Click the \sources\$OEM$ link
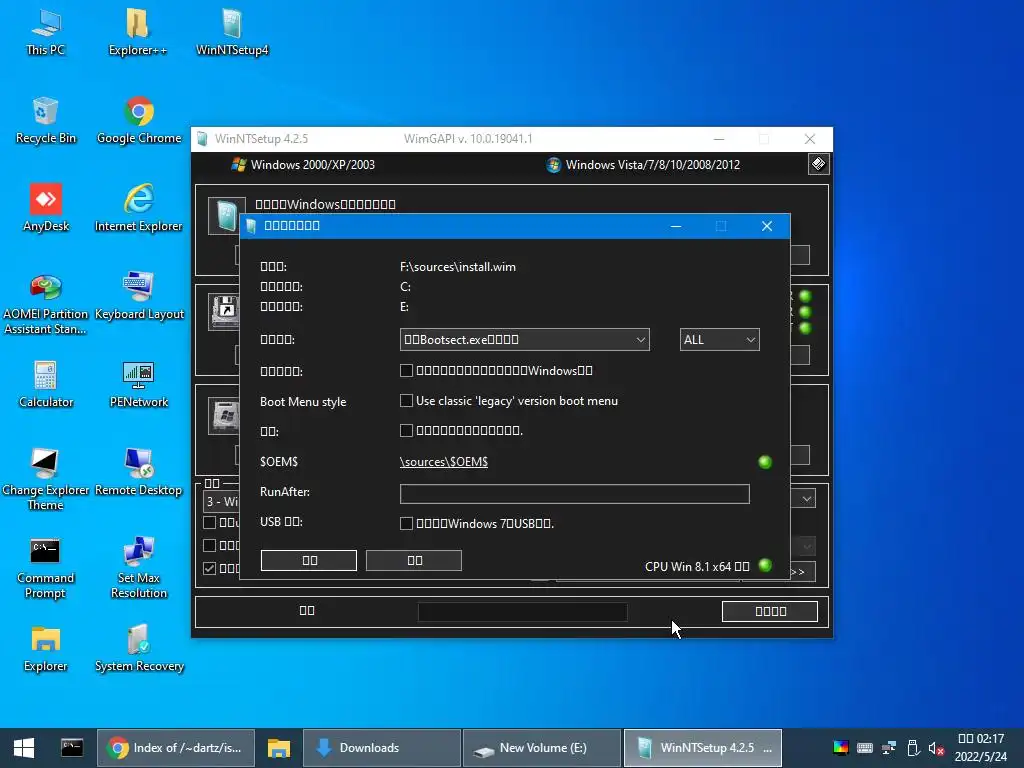The image size is (1024, 768). pos(444,462)
